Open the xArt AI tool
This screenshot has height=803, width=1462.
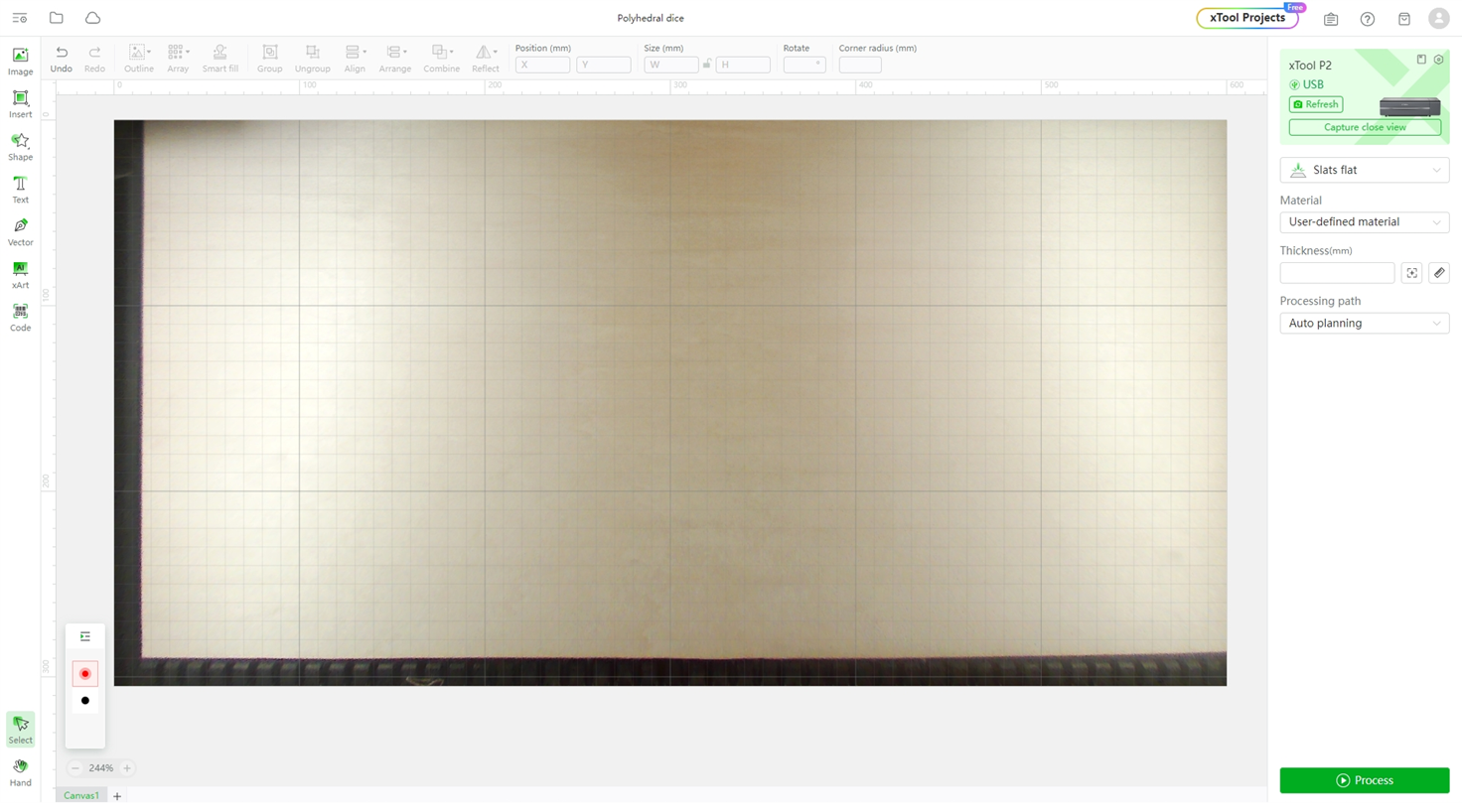20,275
